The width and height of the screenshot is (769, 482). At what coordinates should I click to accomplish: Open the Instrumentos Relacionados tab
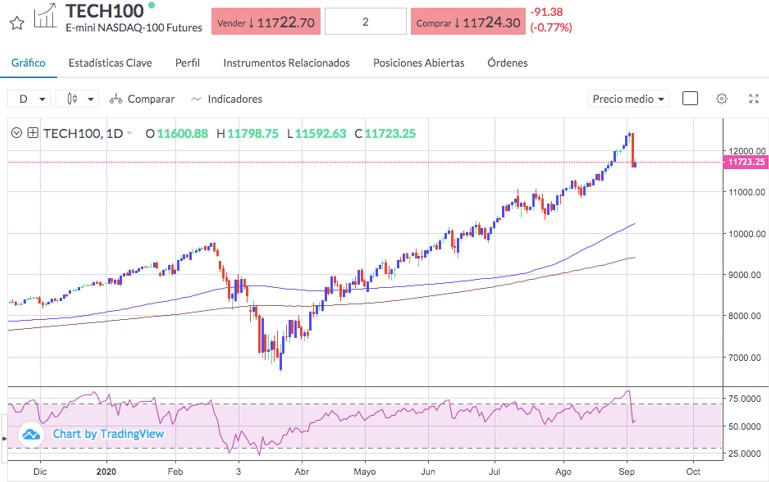286,63
